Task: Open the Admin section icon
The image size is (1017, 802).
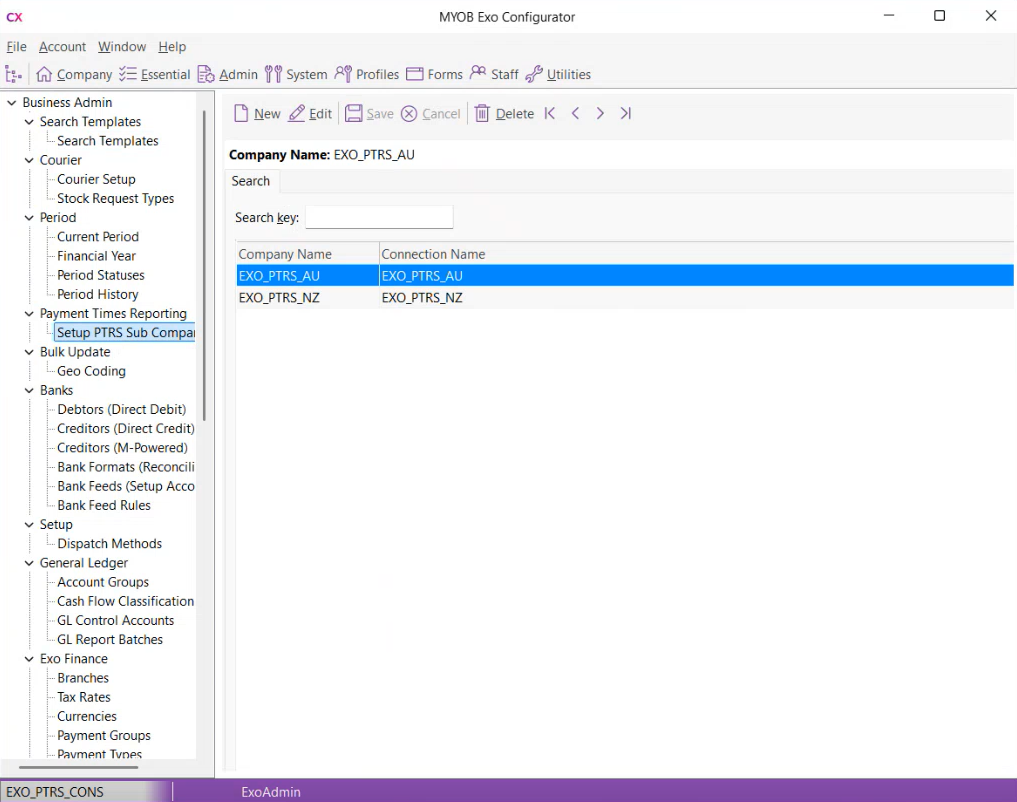Action: 227,74
